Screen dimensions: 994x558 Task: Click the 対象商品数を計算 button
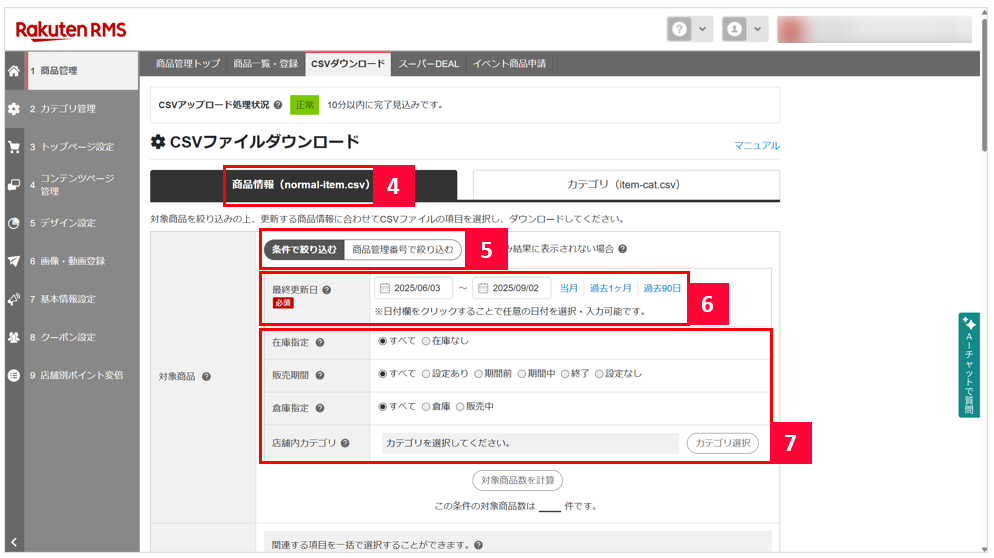517,480
